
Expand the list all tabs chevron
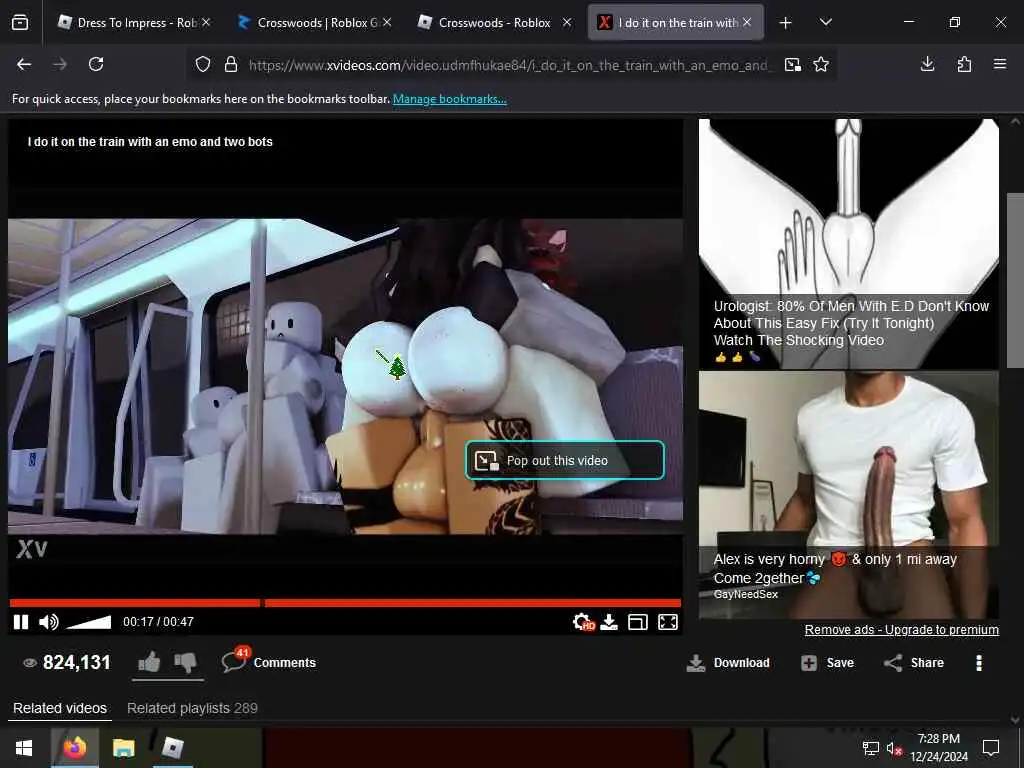tap(825, 22)
